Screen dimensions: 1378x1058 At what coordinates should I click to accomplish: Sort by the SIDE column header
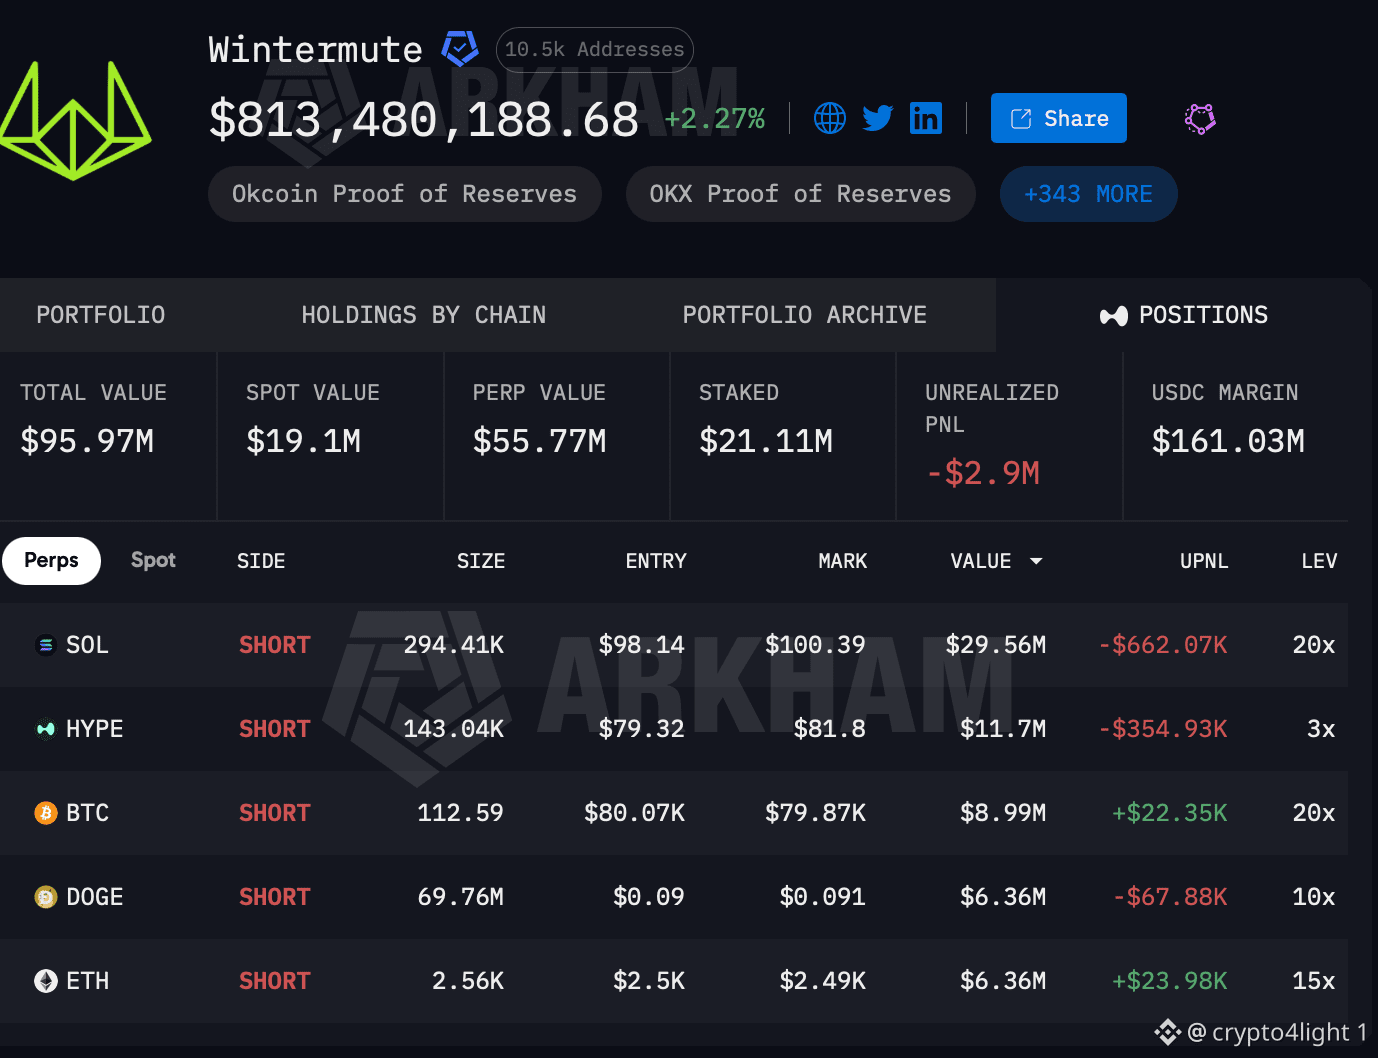[261, 561]
